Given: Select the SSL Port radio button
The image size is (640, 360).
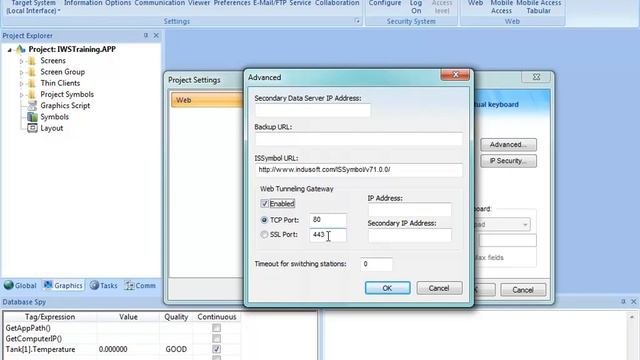Looking at the screenshot, I should (264, 235).
